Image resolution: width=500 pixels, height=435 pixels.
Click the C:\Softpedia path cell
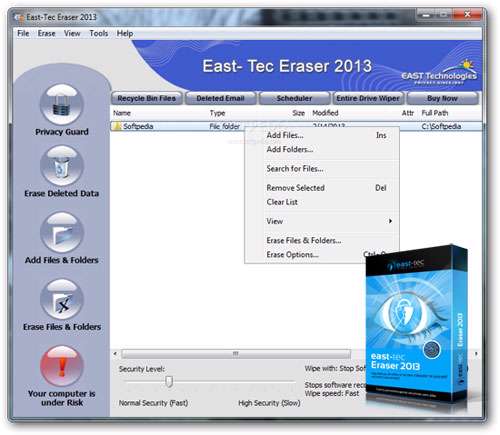pyautogui.click(x=441, y=126)
